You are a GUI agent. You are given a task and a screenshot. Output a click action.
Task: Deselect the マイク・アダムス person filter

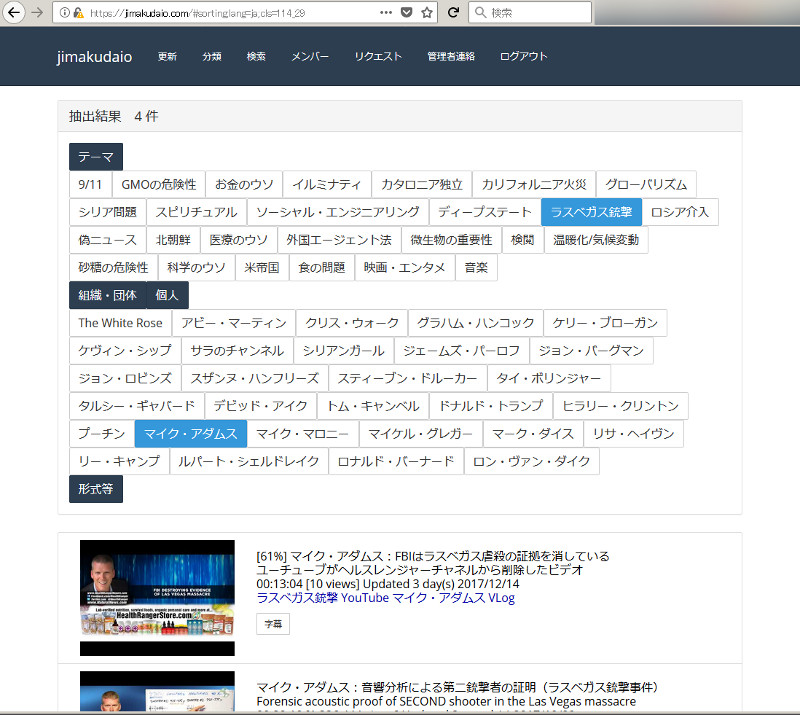(x=190, y=434)
